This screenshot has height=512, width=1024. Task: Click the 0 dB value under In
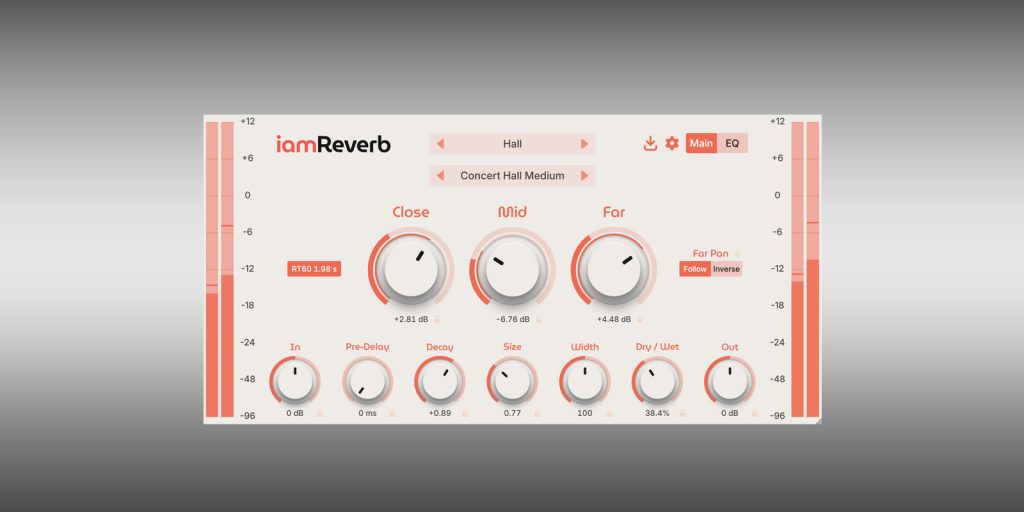(295, 413)
